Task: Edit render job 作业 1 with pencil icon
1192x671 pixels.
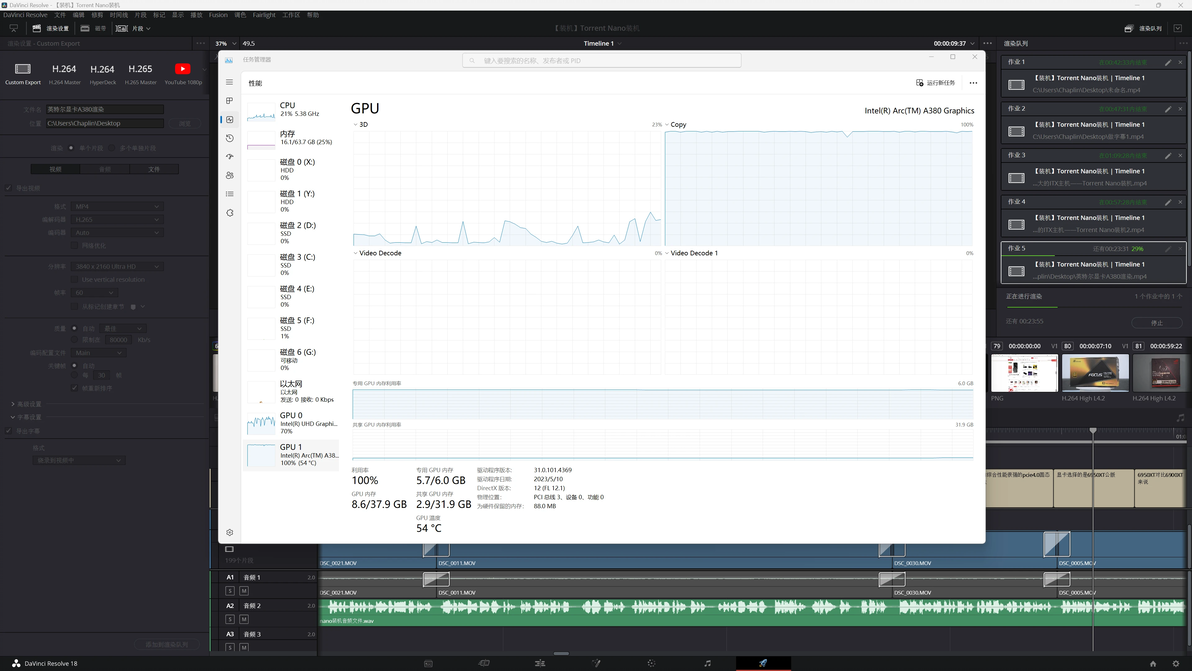Action: point(1168,62)
